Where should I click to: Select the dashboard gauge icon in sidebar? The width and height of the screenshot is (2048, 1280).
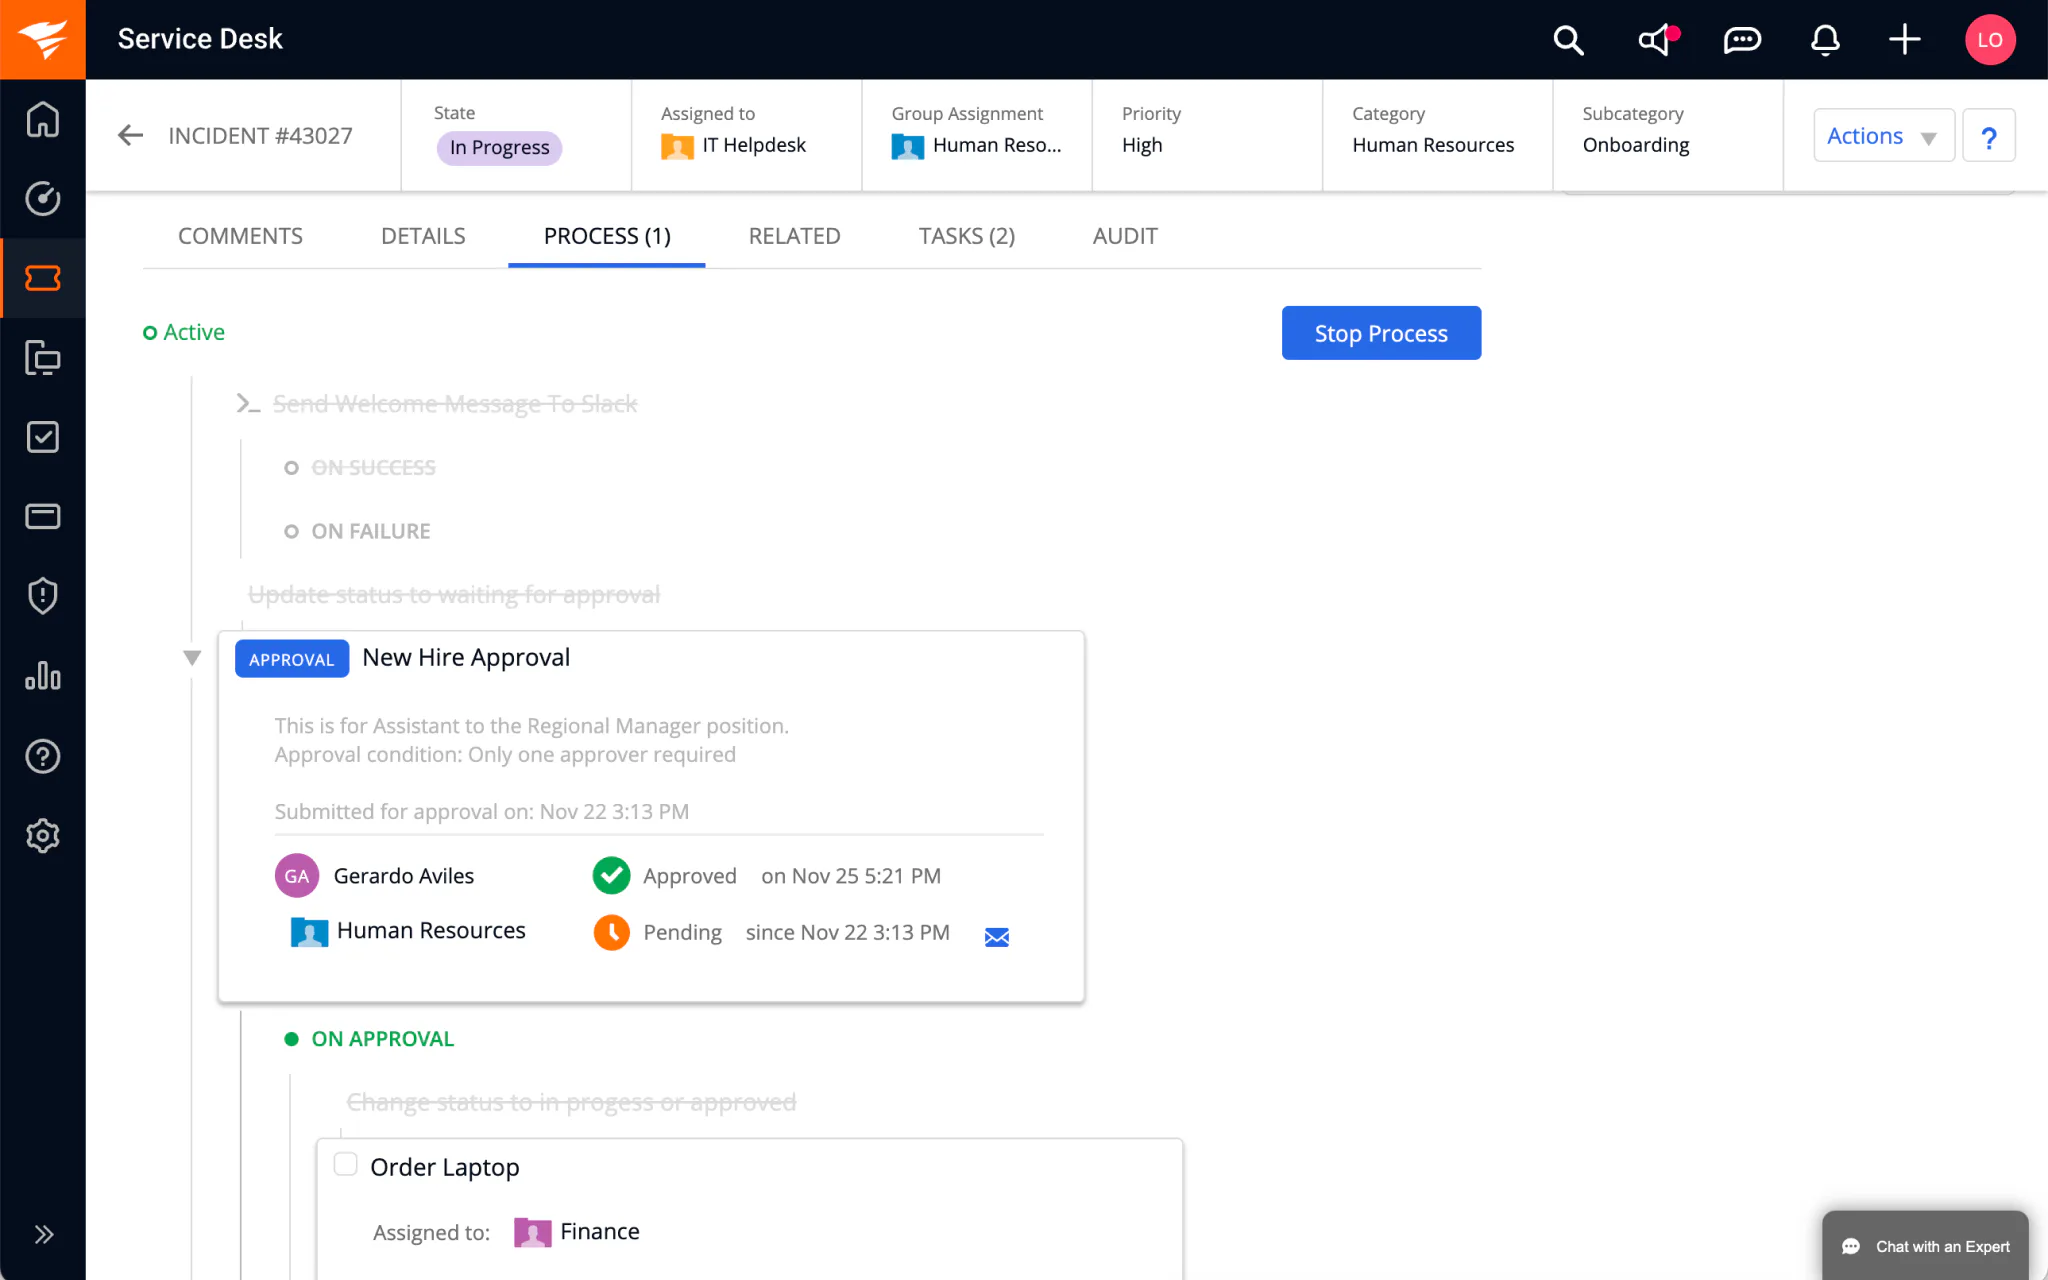coord(42,198)
